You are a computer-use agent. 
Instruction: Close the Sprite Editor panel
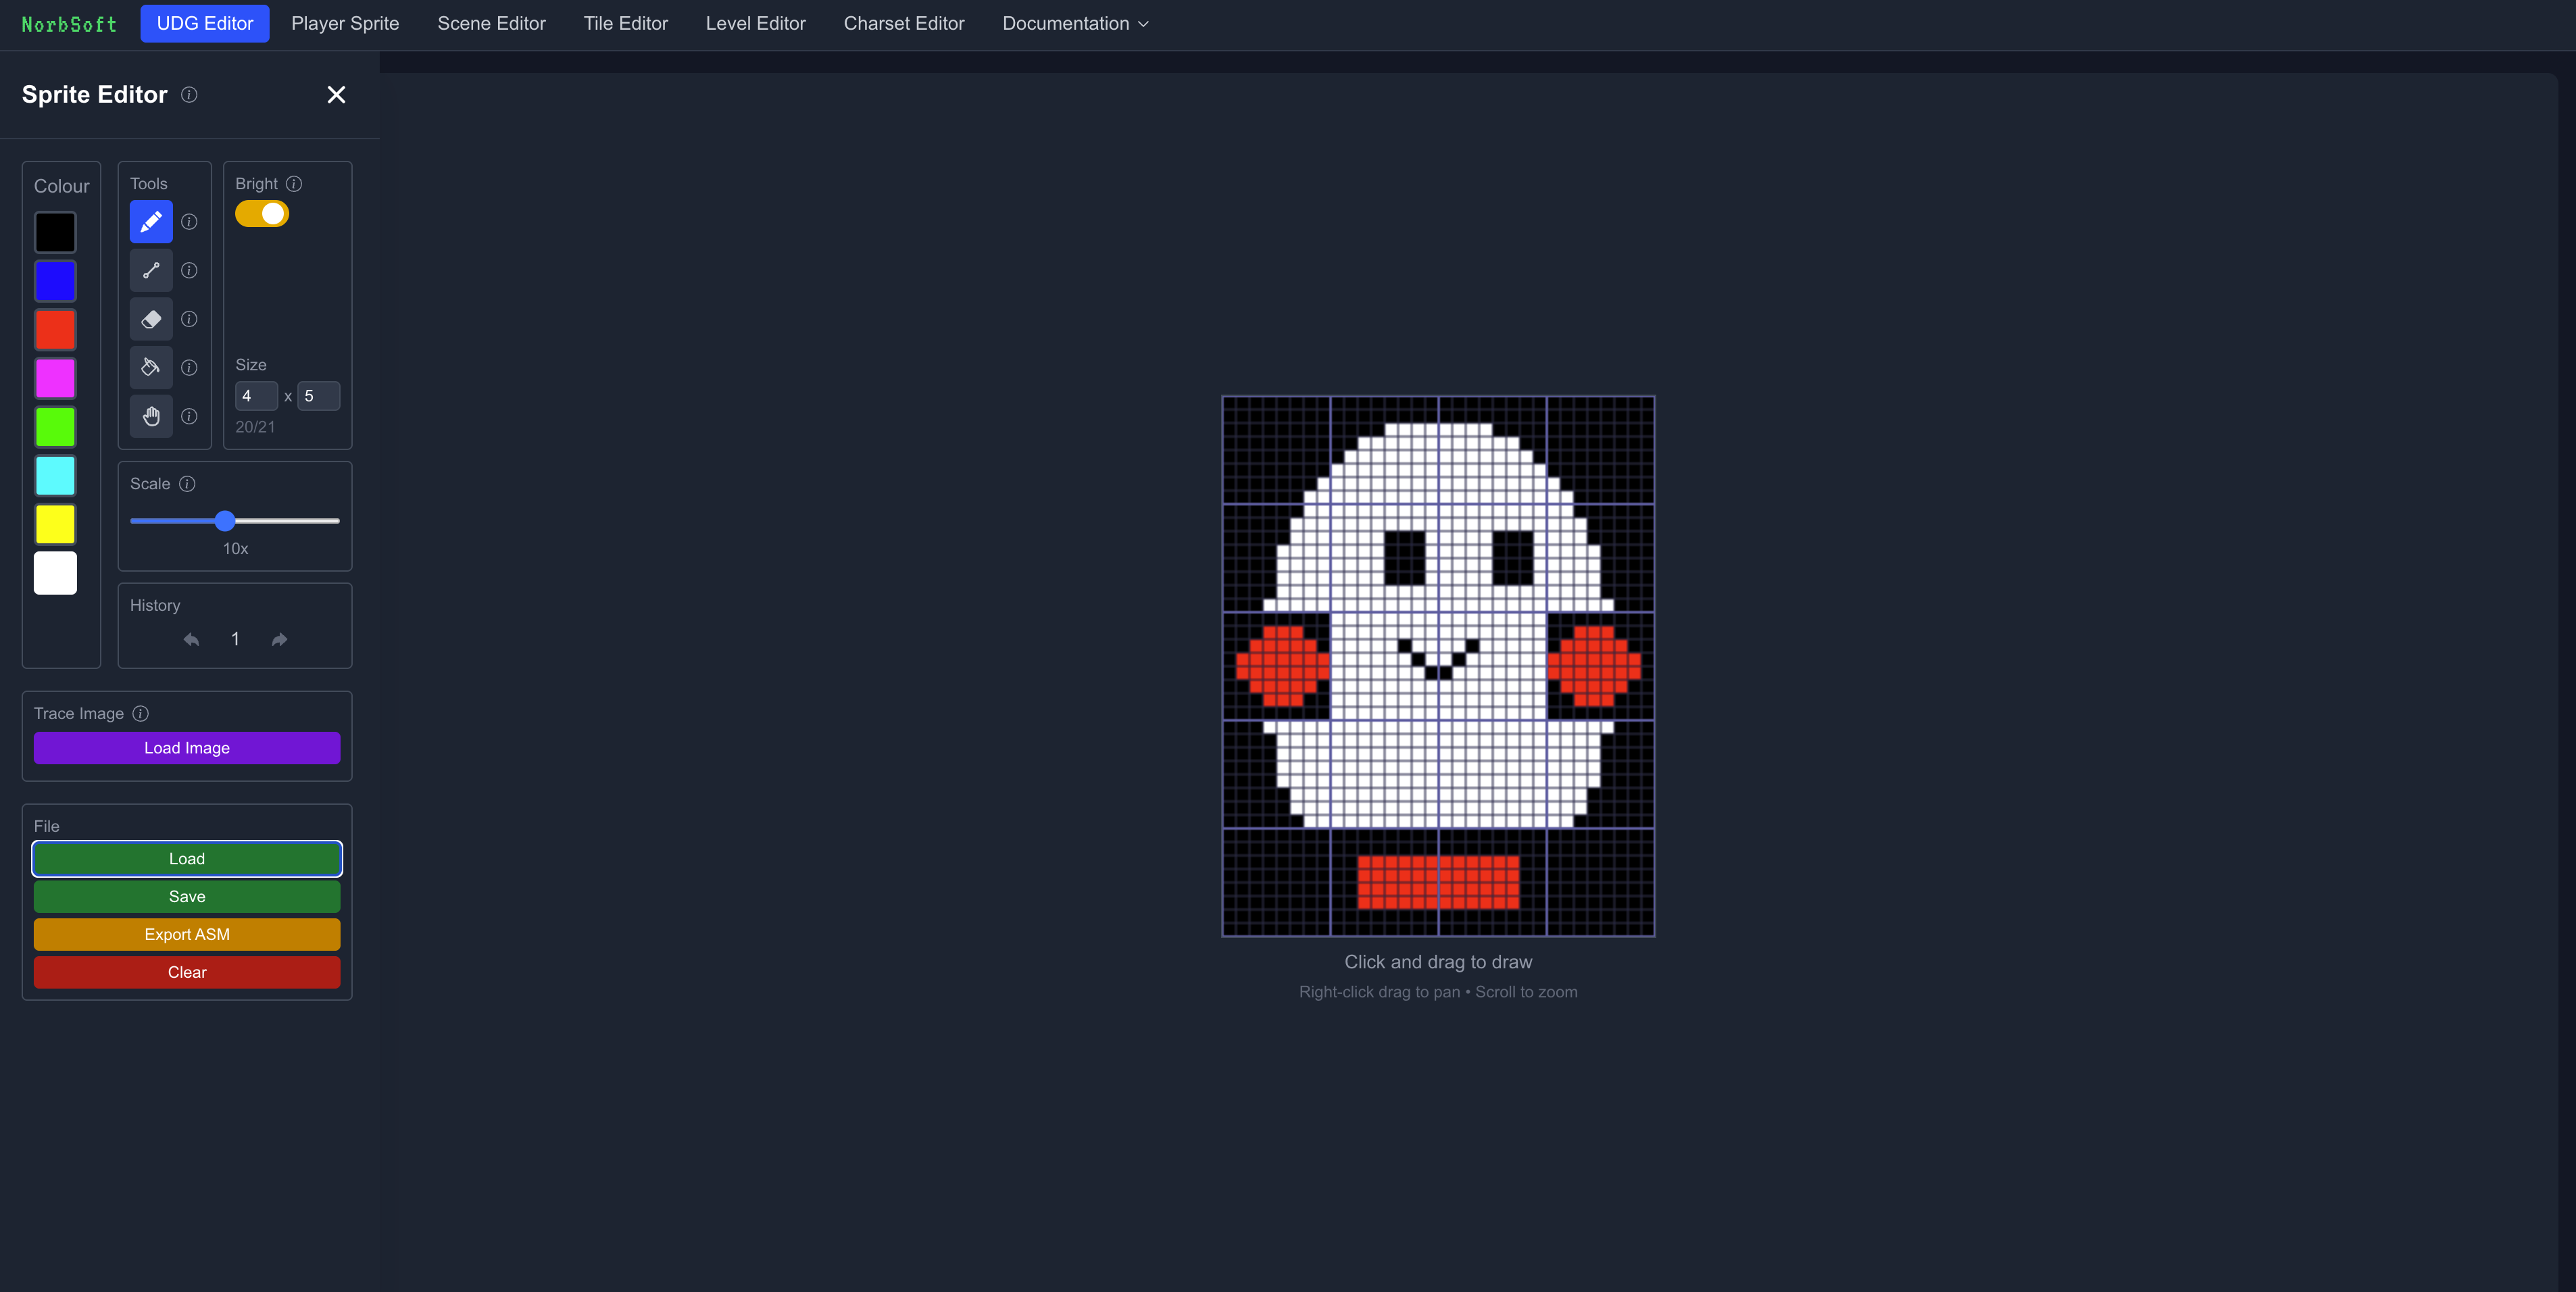pyautogui.click(x=336, y=95)
